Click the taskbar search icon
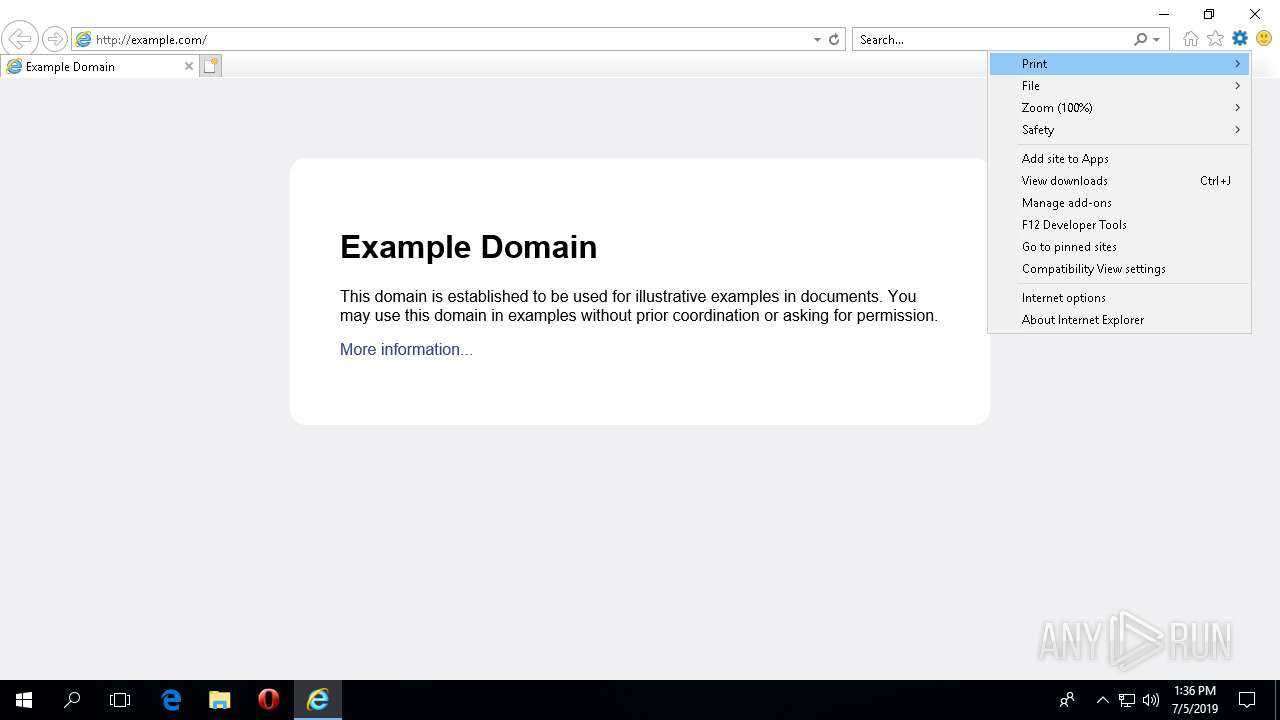The width and height of the screenshot is (1280, 720). pos(72,700)
